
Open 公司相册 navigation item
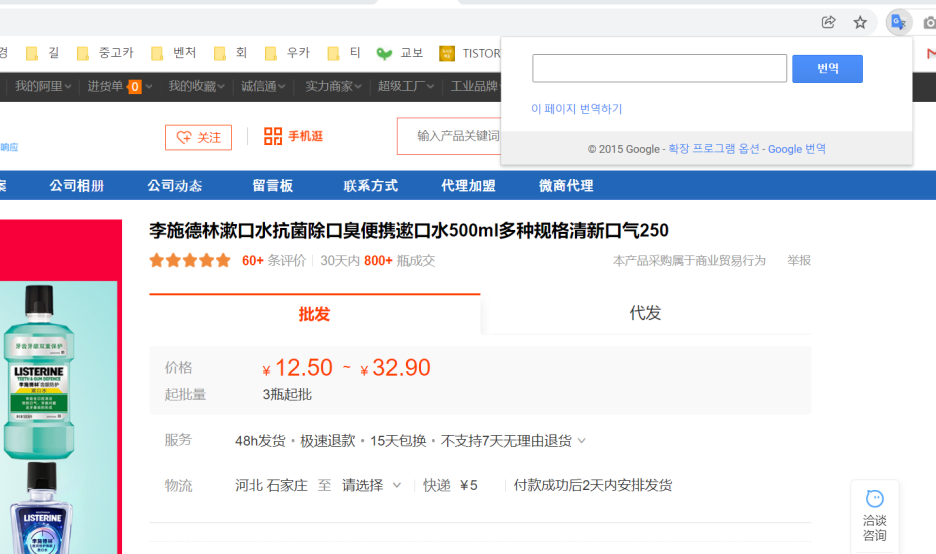[x=76, y=186]
